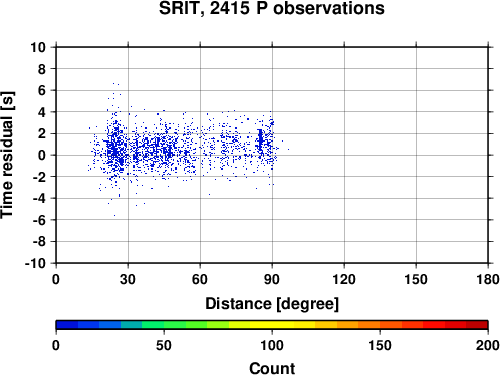Click the Time residual [s] axis label
This screenshot has width=500, height=375.
click(x=7, y=155)
